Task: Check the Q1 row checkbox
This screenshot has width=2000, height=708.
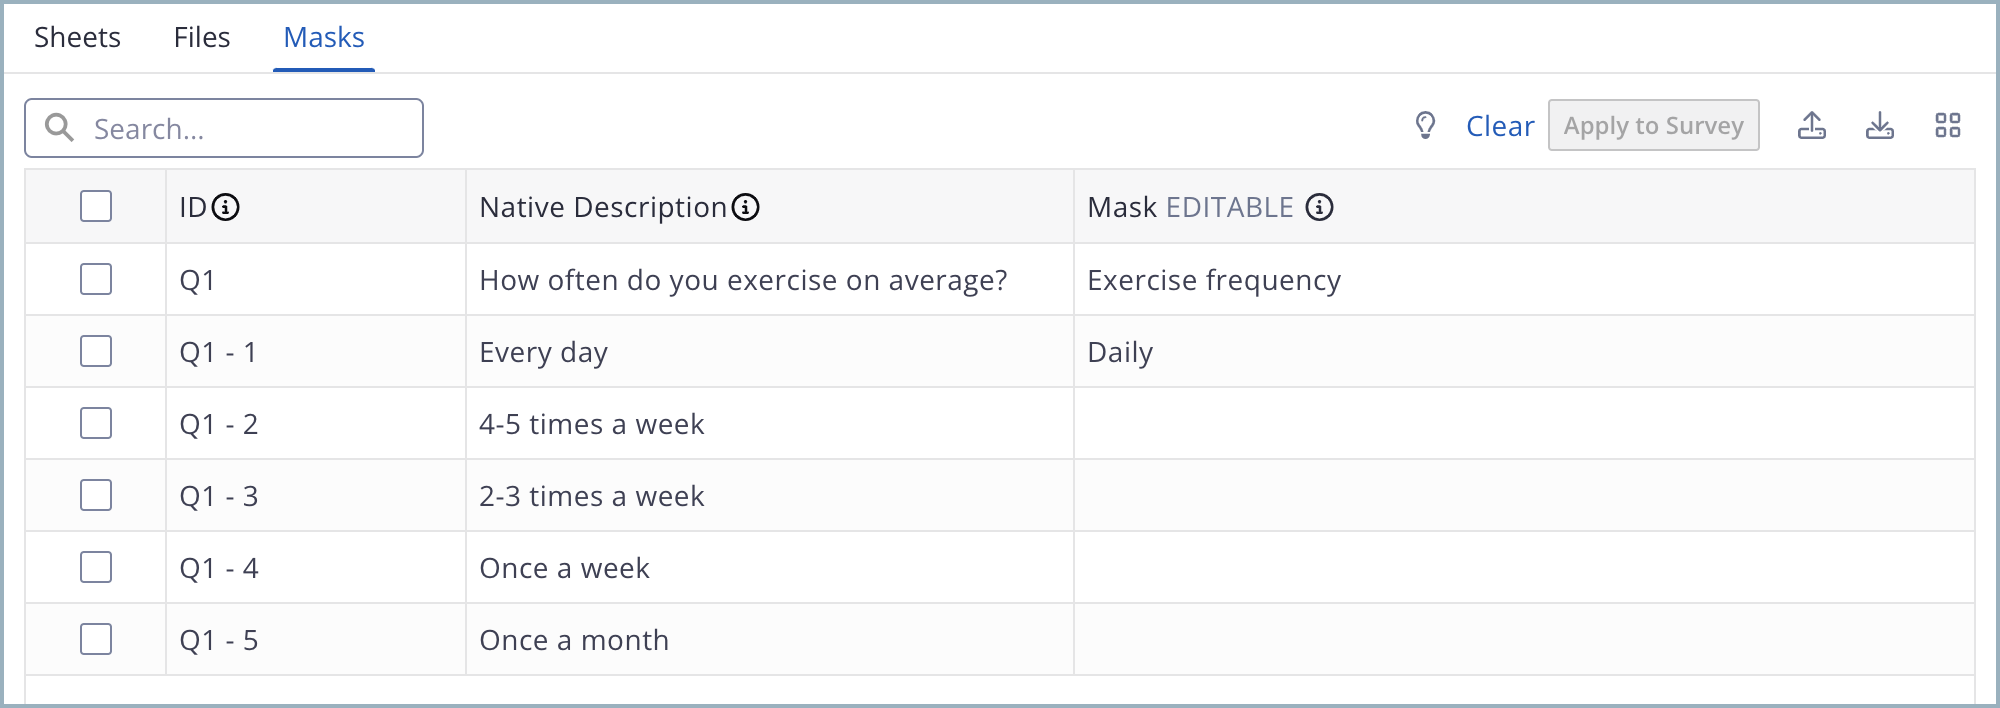Action: 96,279
